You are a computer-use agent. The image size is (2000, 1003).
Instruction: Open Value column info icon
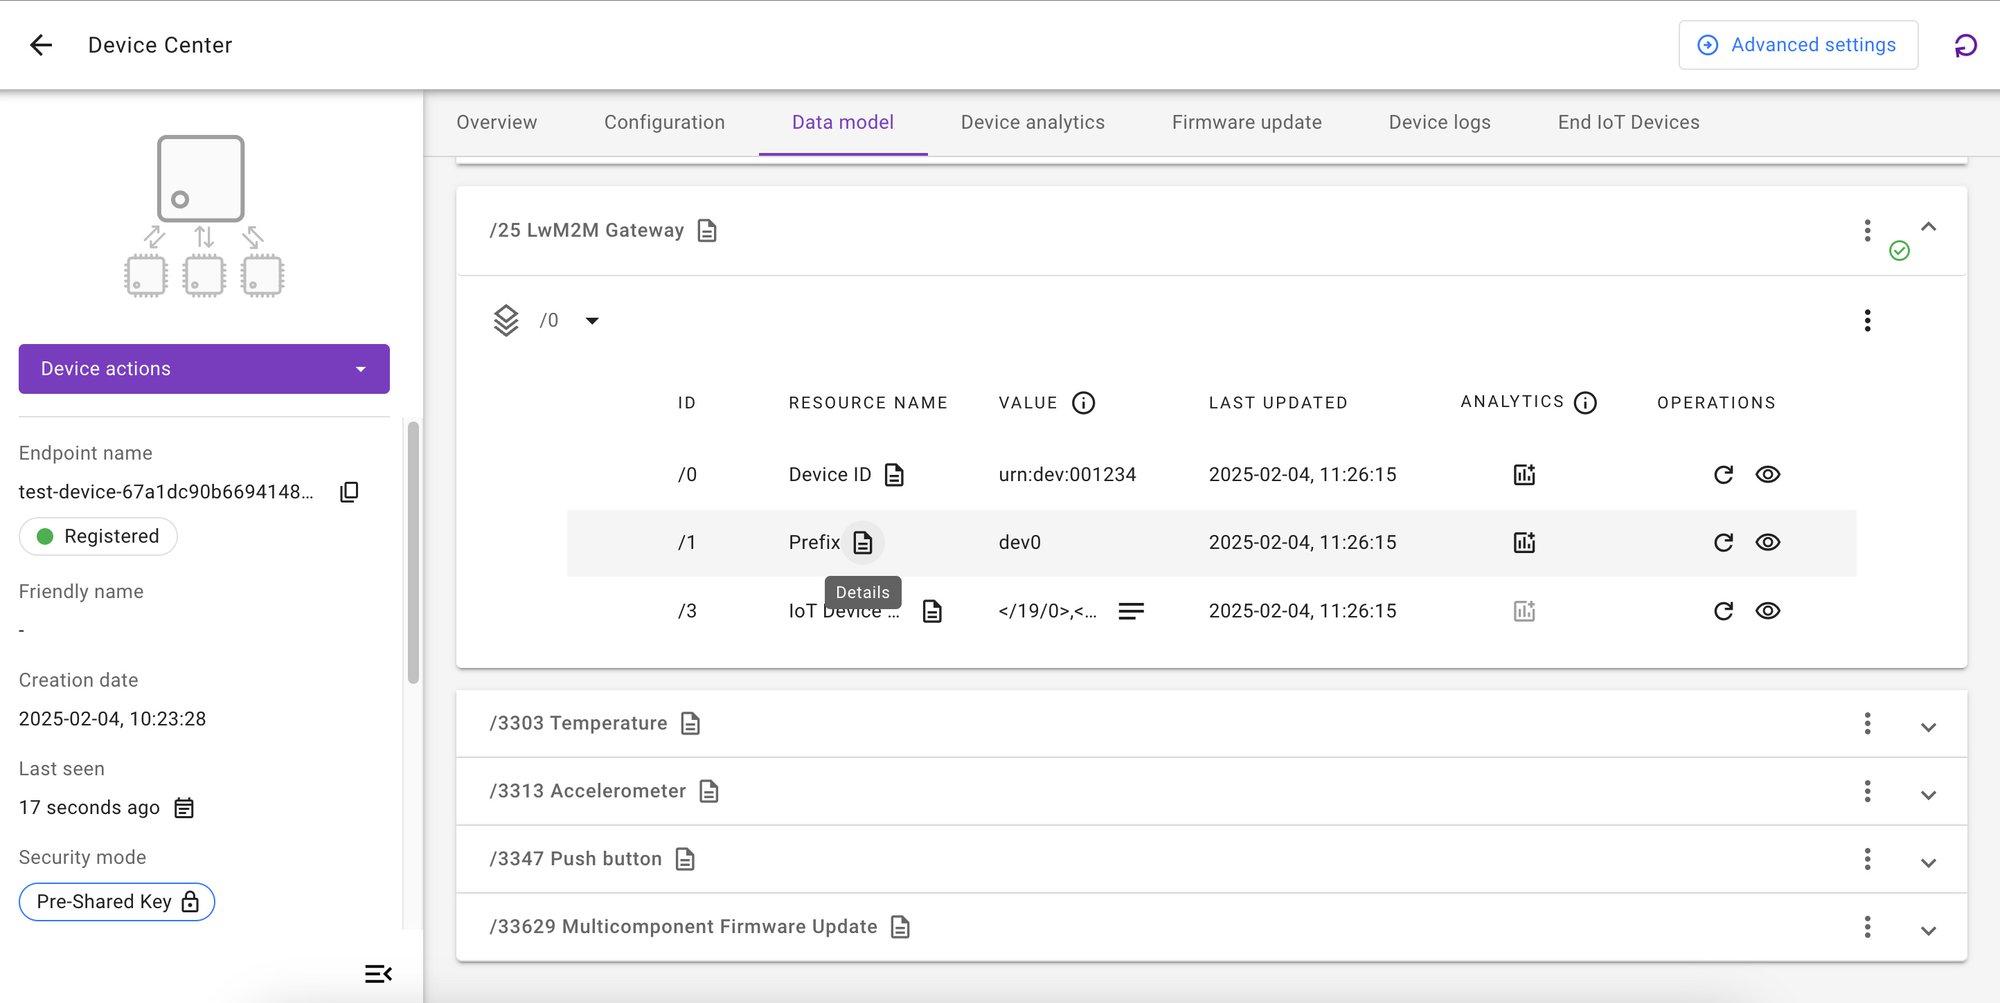click(x=1083, y=403)
